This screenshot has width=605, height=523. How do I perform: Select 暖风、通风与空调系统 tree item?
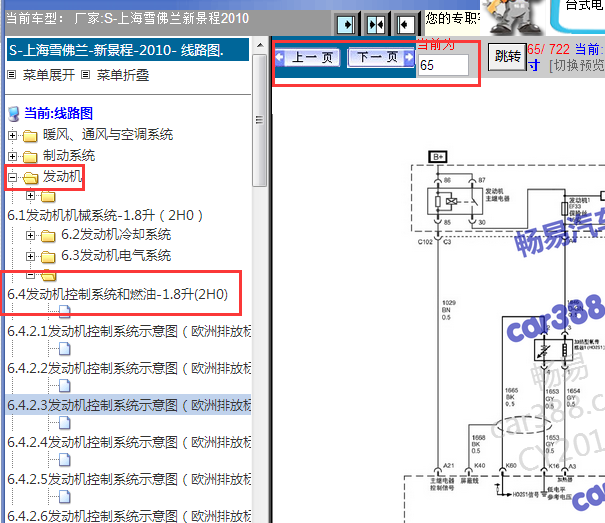108,135
